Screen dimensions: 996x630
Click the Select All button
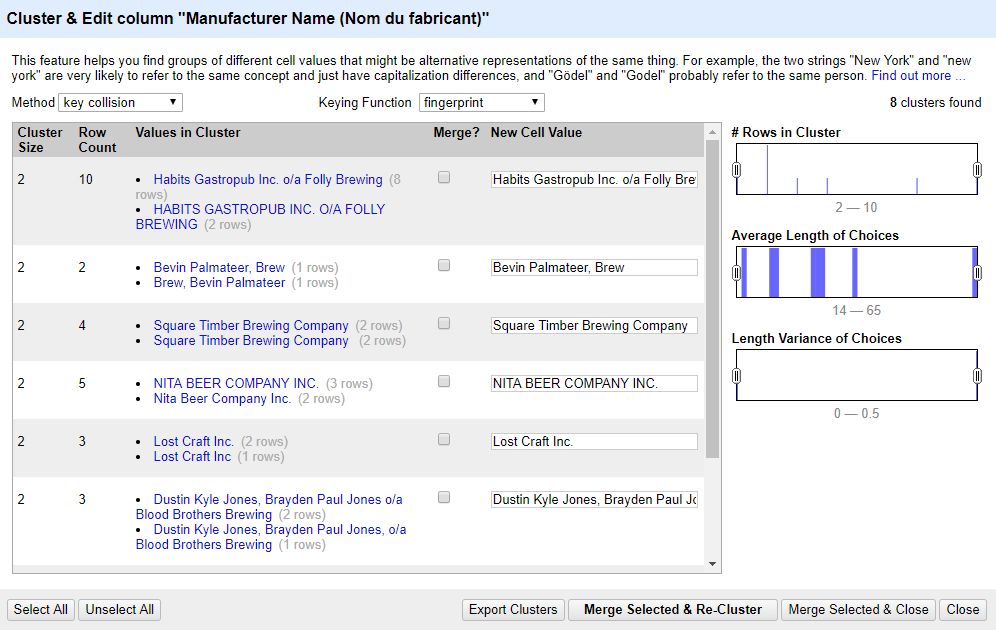tap(41, 610)
